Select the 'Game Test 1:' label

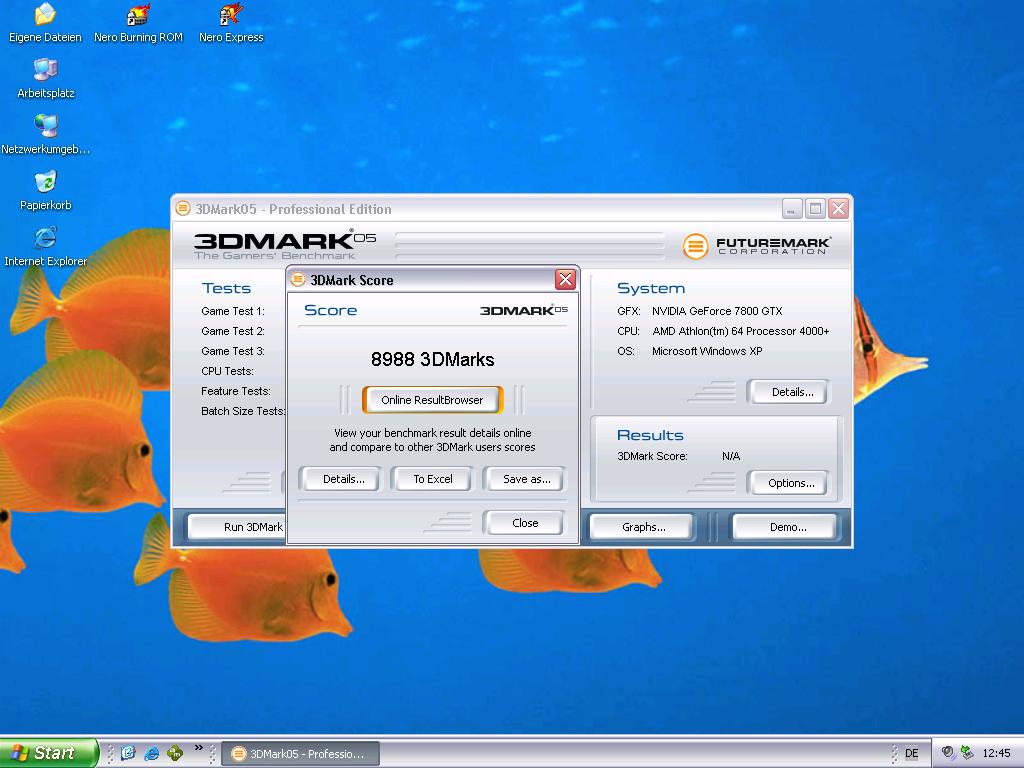(232, 311)
